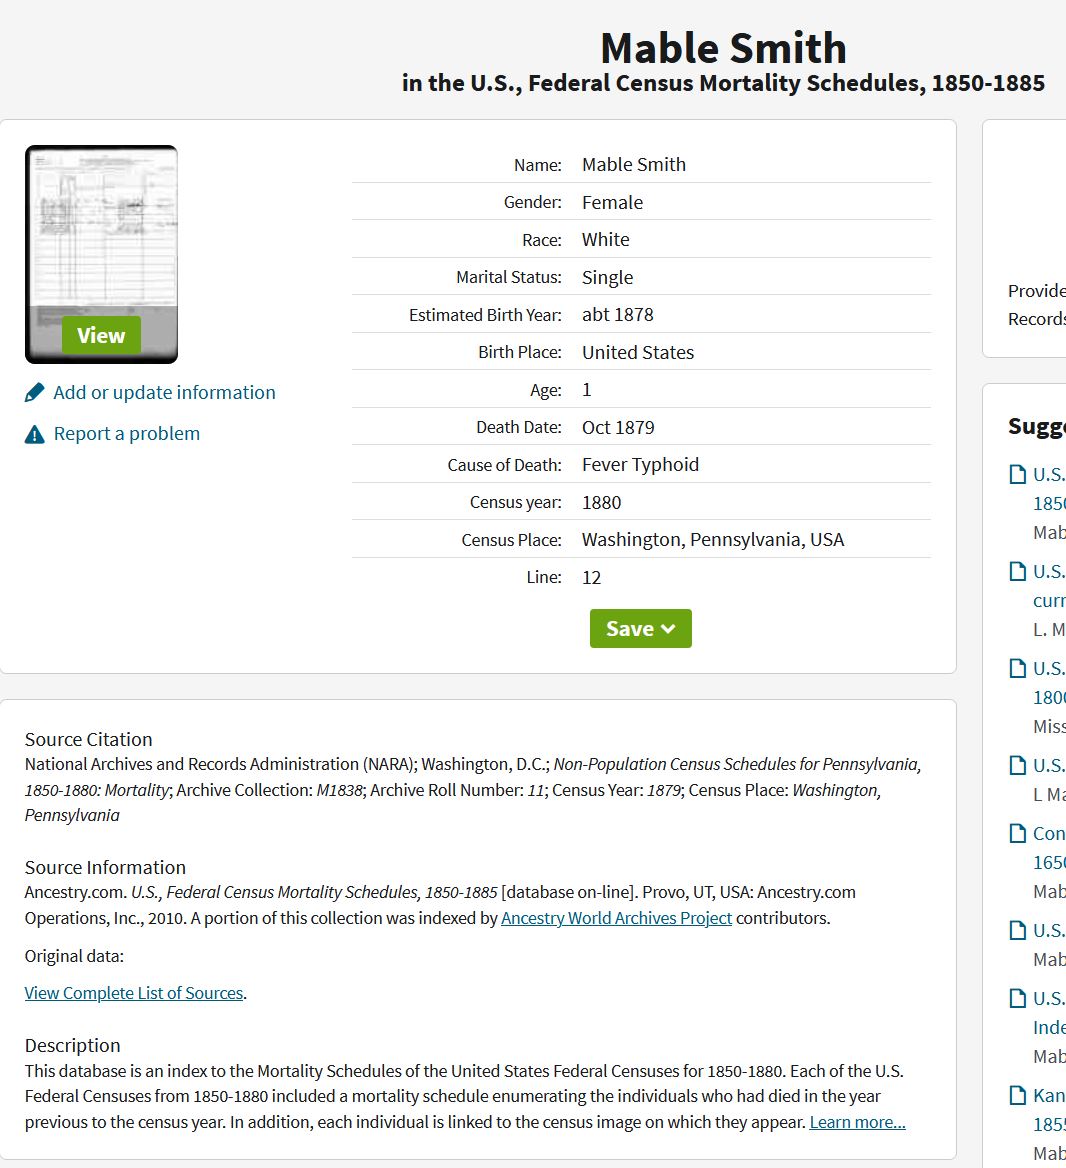Click the green View button on the census image

pos(101,335)
